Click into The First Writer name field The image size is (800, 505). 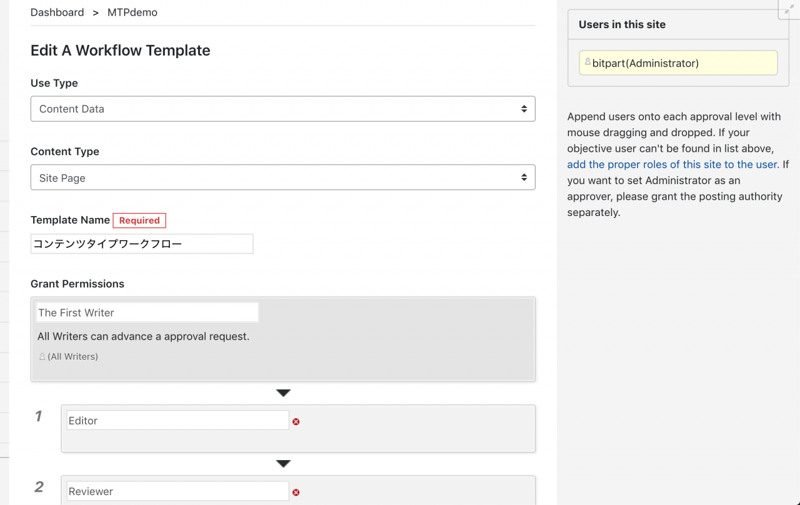coord(146,313)
